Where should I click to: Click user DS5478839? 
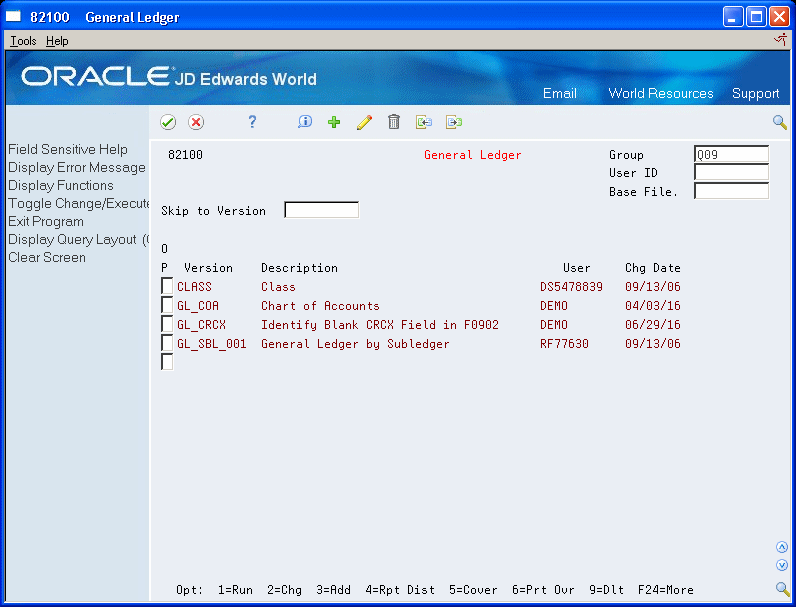(x=571, y=287)
